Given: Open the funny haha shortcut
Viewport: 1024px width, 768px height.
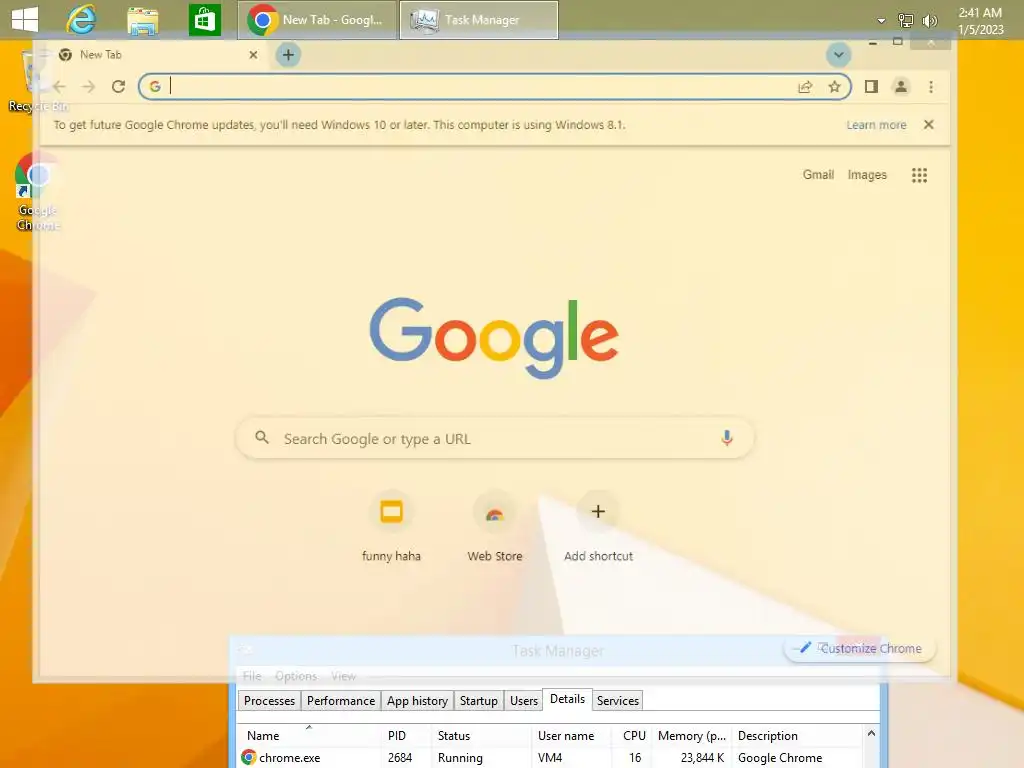Looking at the screenshot, I should (x=391, y=528).
